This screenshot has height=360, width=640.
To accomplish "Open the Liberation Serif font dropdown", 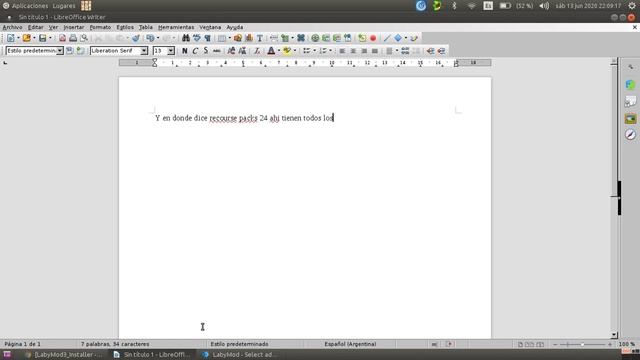I will (144, 51).
